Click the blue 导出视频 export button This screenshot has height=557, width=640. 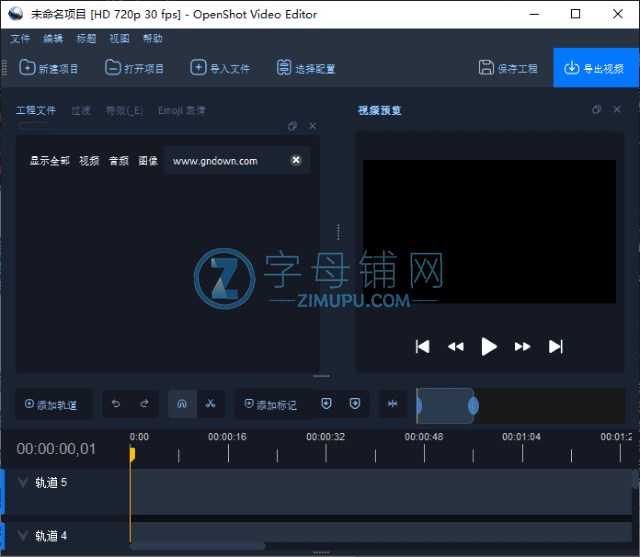pos(595,68)
